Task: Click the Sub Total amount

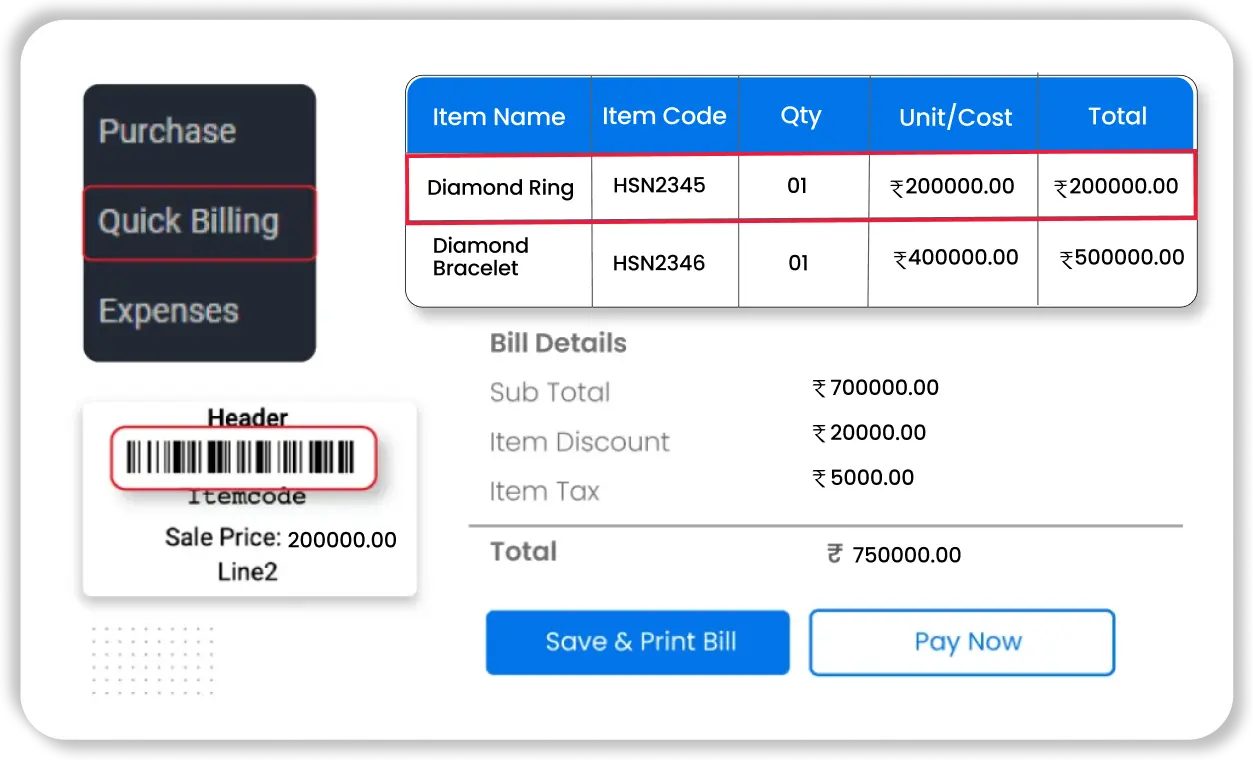Action: click(876, 388)
